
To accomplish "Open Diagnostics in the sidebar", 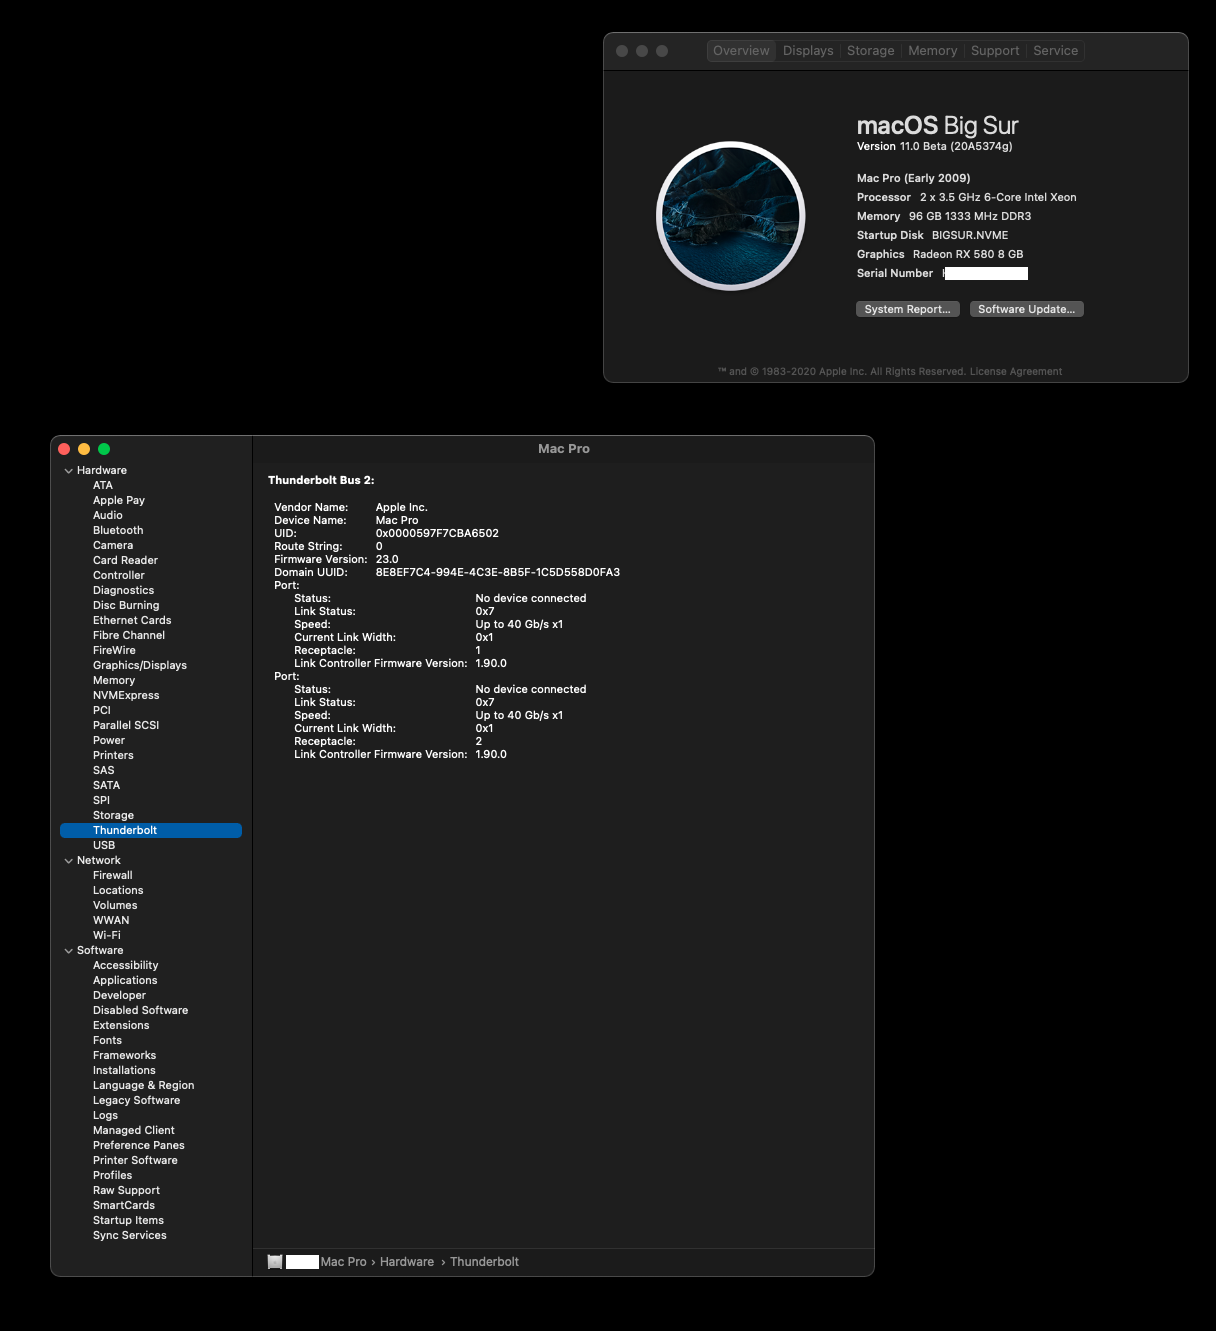I will (123, 591).
